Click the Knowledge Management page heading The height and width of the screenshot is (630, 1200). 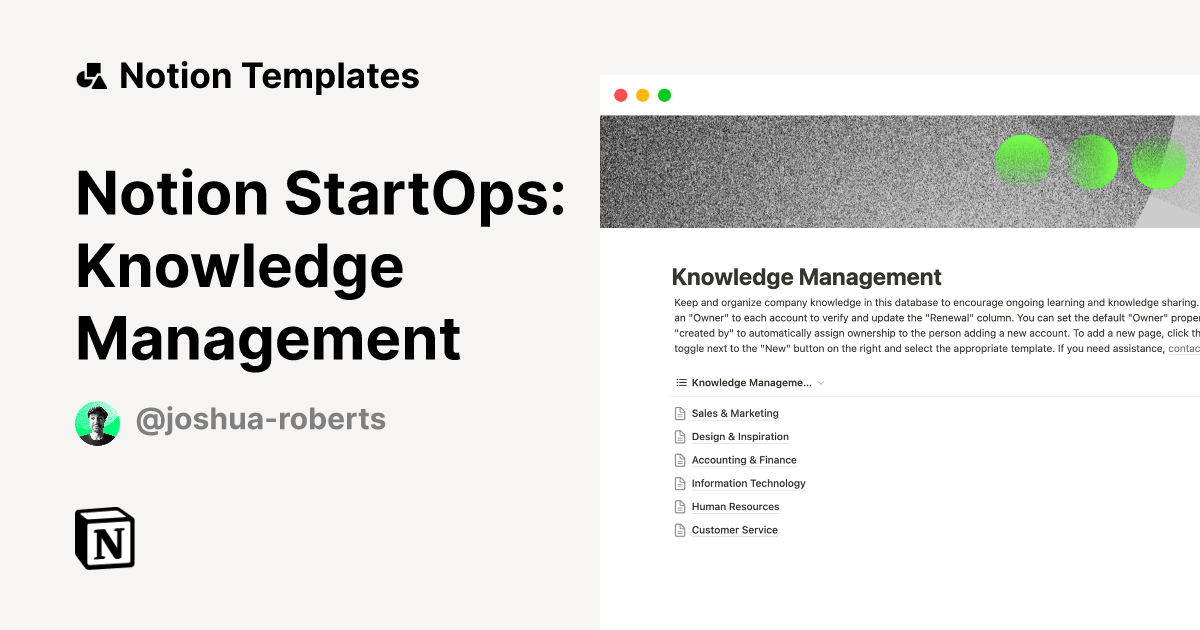click(x=806, y=277)
